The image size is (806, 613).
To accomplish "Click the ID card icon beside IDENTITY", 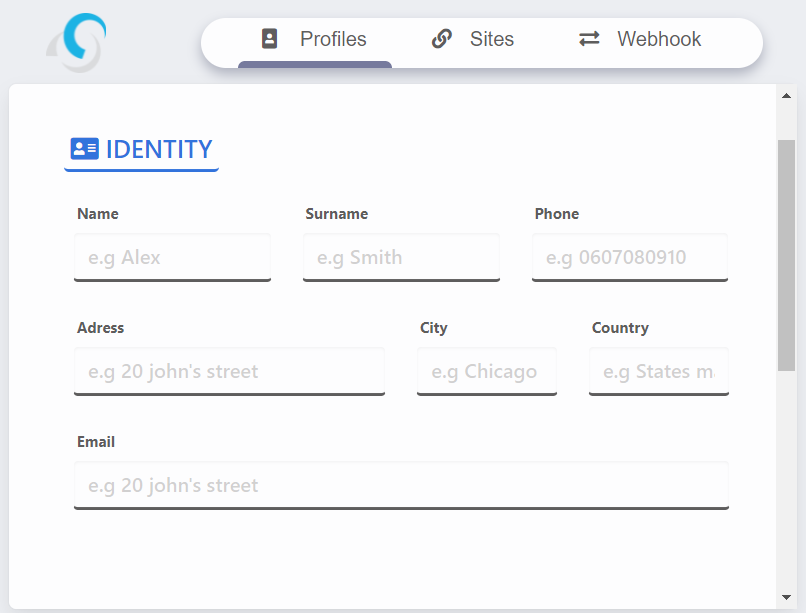I will pyautogui.click(x=84, y=149).
